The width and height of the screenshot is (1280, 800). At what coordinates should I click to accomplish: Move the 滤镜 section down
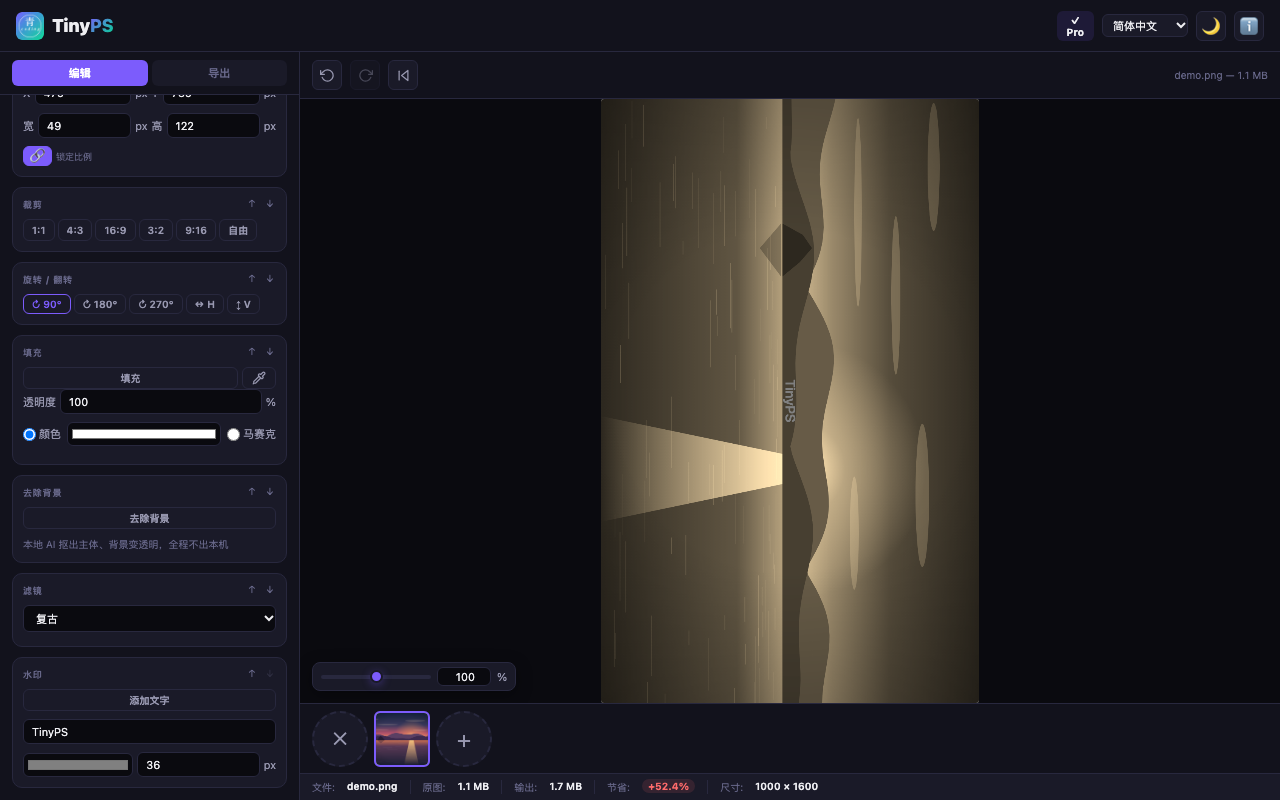pyautogui.click(x=270, y=590)
